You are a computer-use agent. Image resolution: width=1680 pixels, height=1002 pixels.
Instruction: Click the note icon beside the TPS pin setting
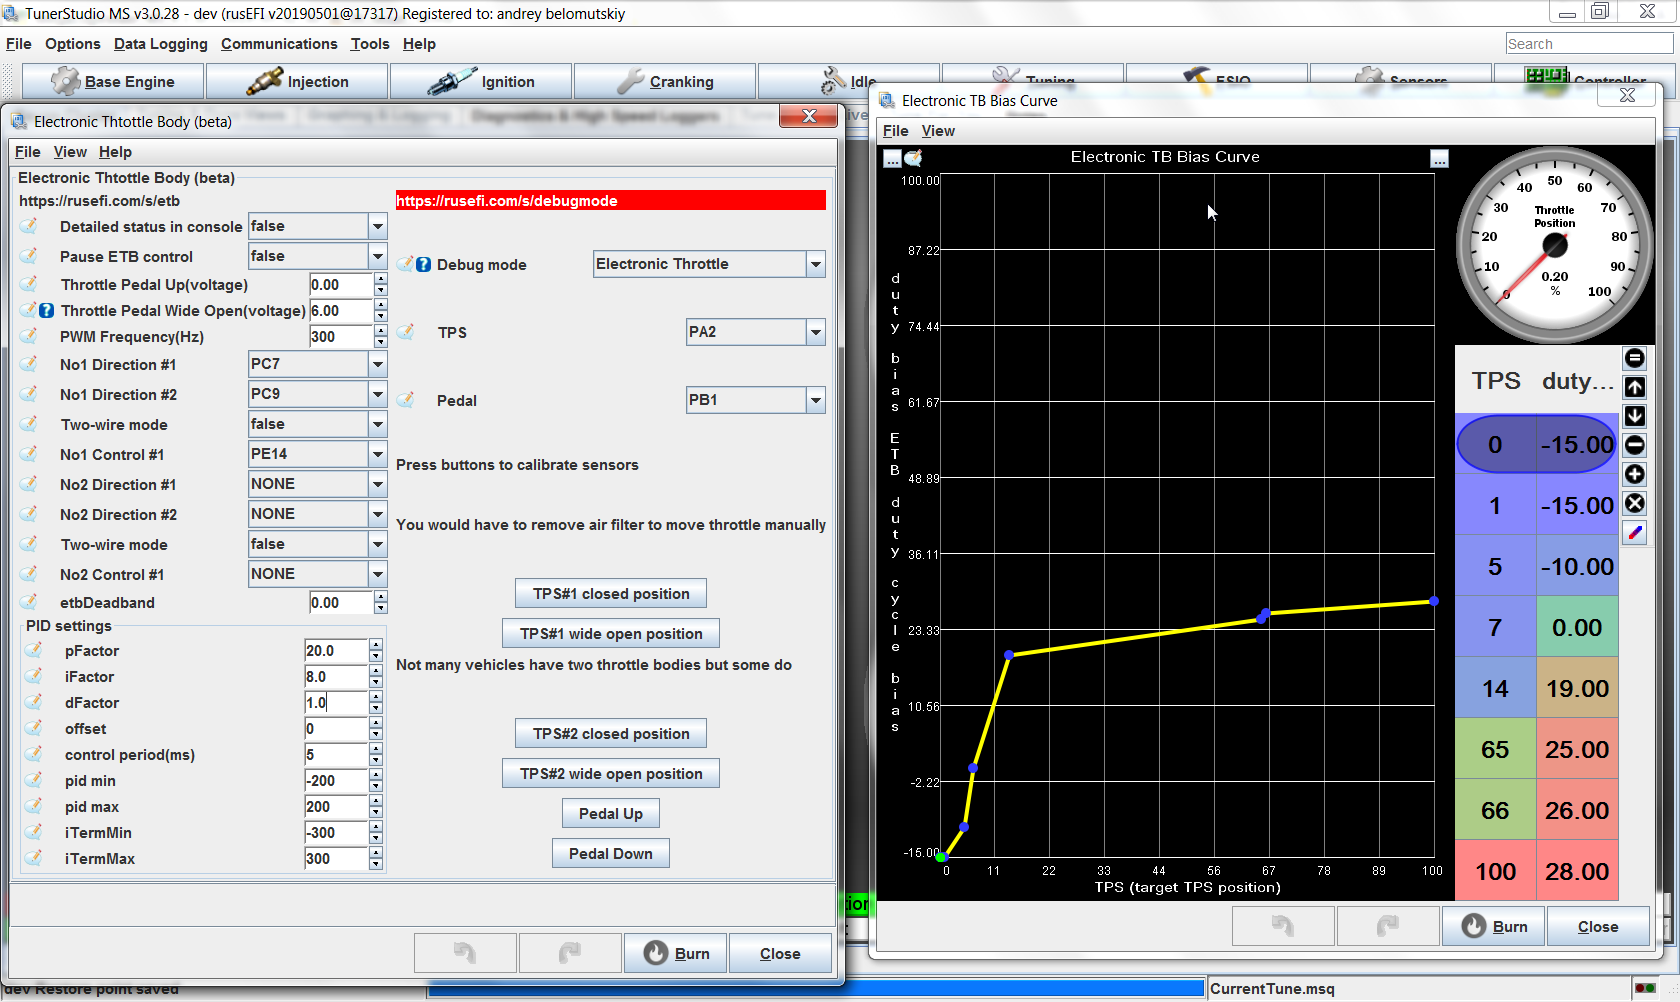point(406,332)
